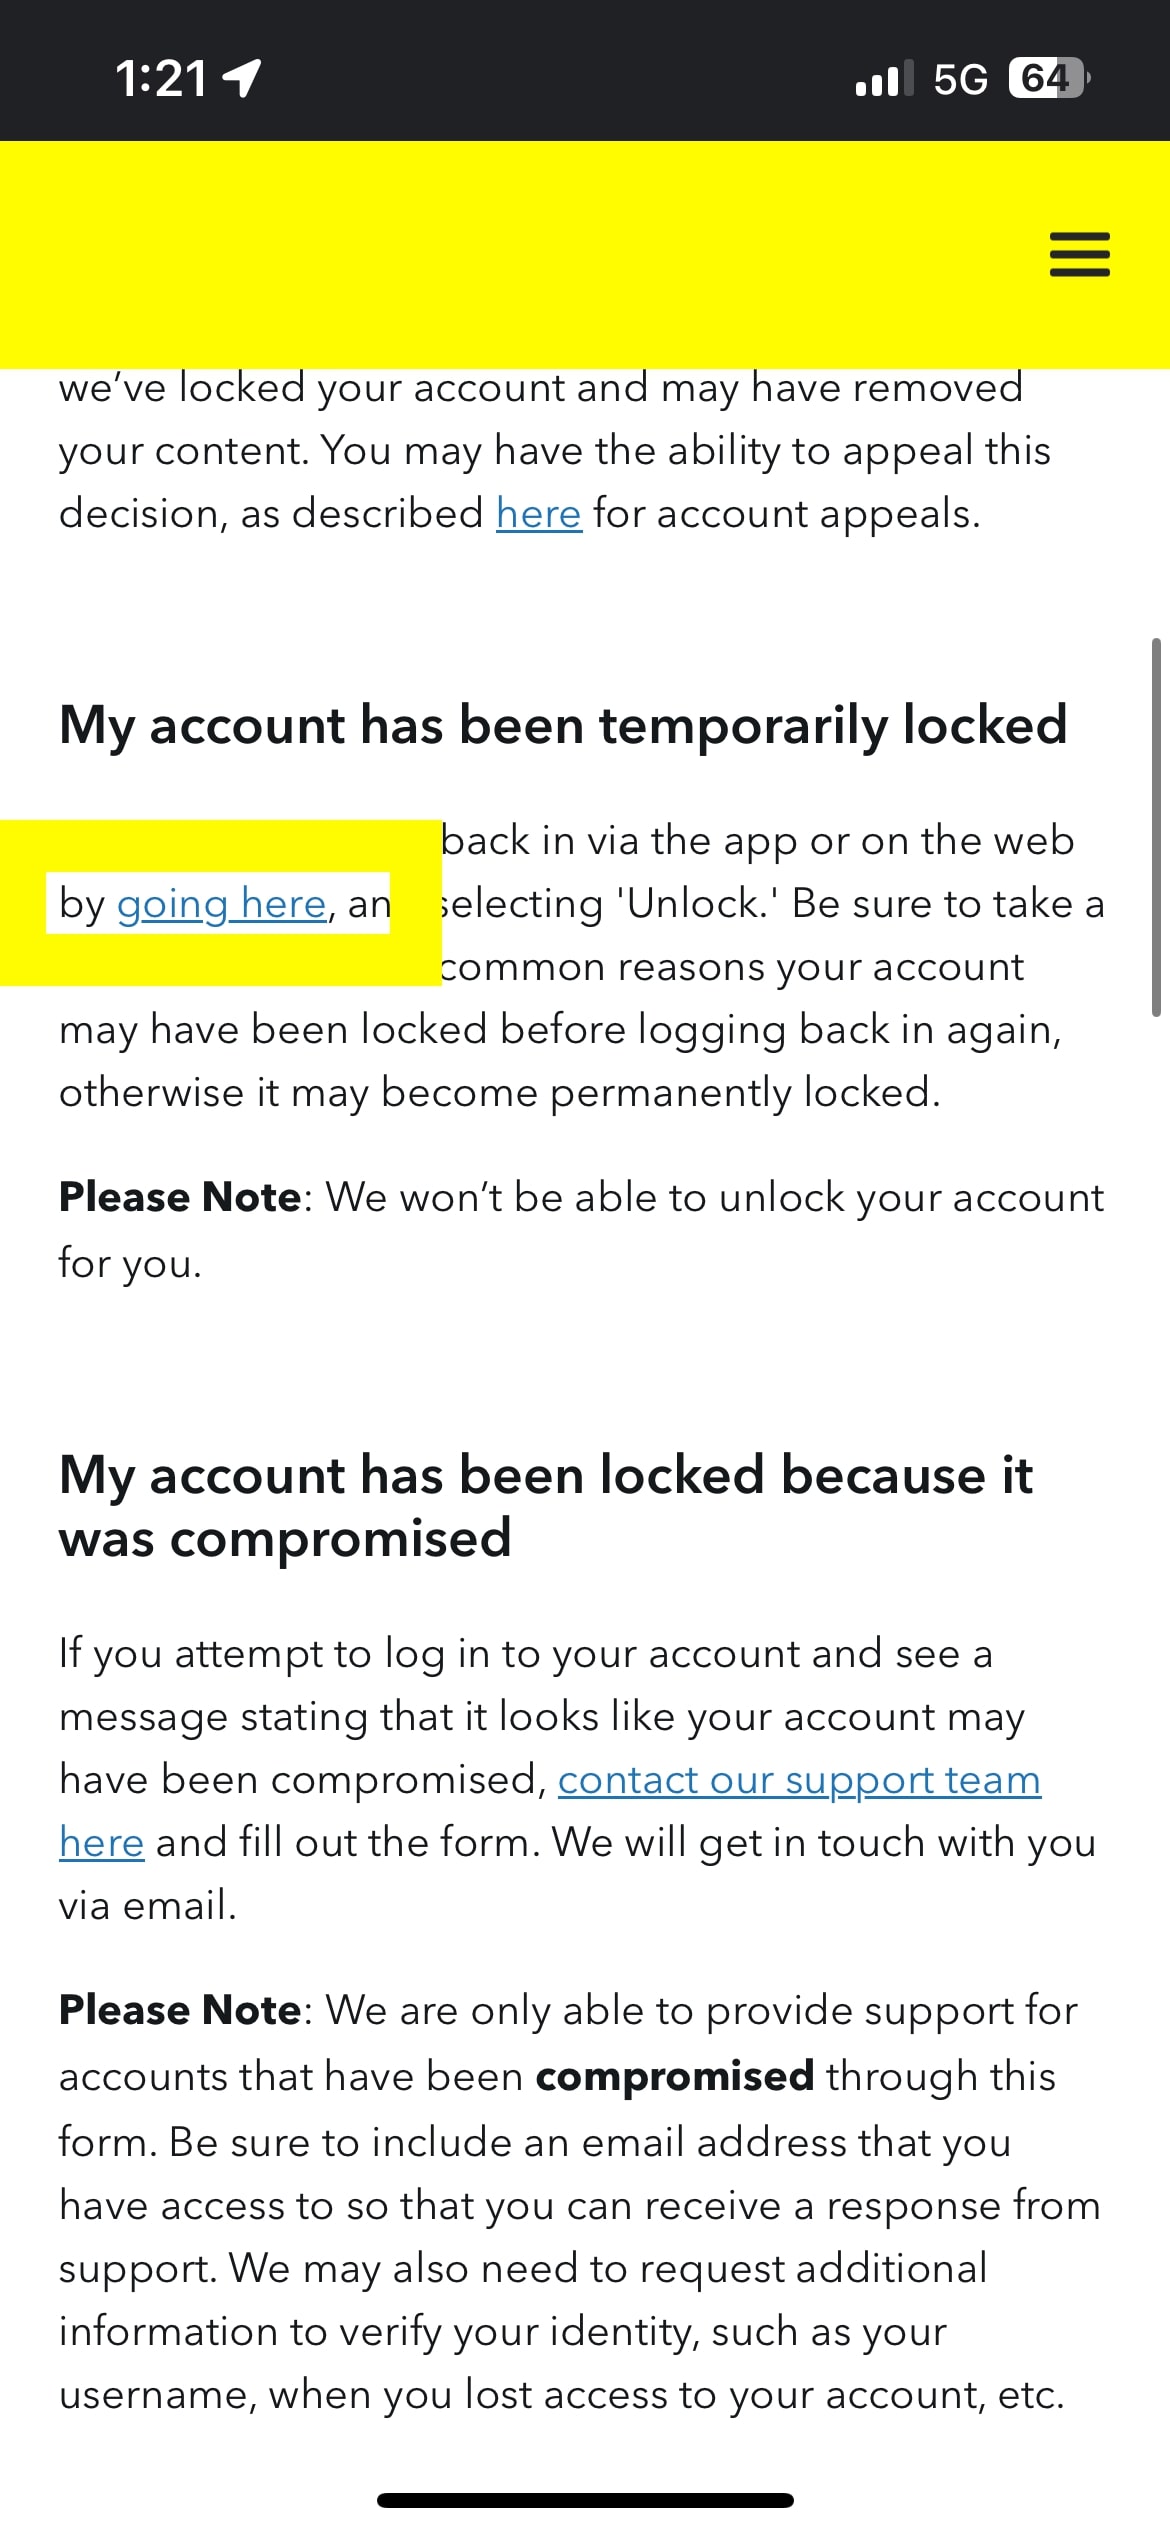
Task: Select the text 'We will get in touch with you'
Action: click(x=826, y=1842)
